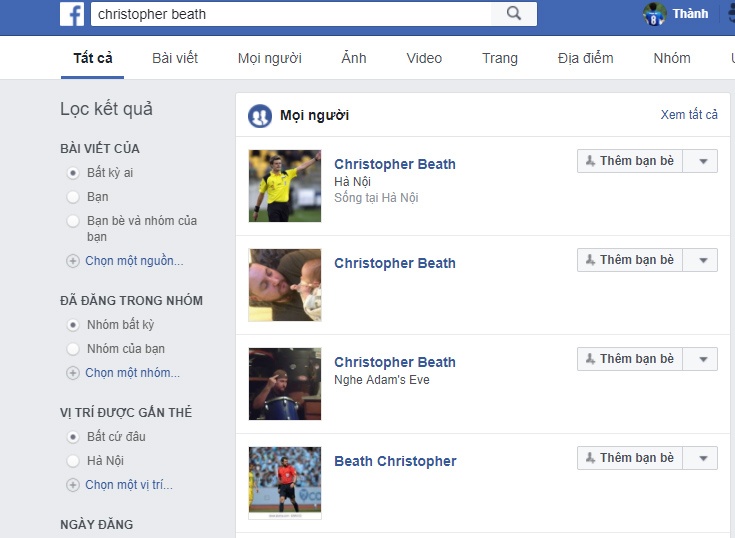The image size is (735, 538).
Task: Select Bạn radio option
Action: [x=73, y=197]
